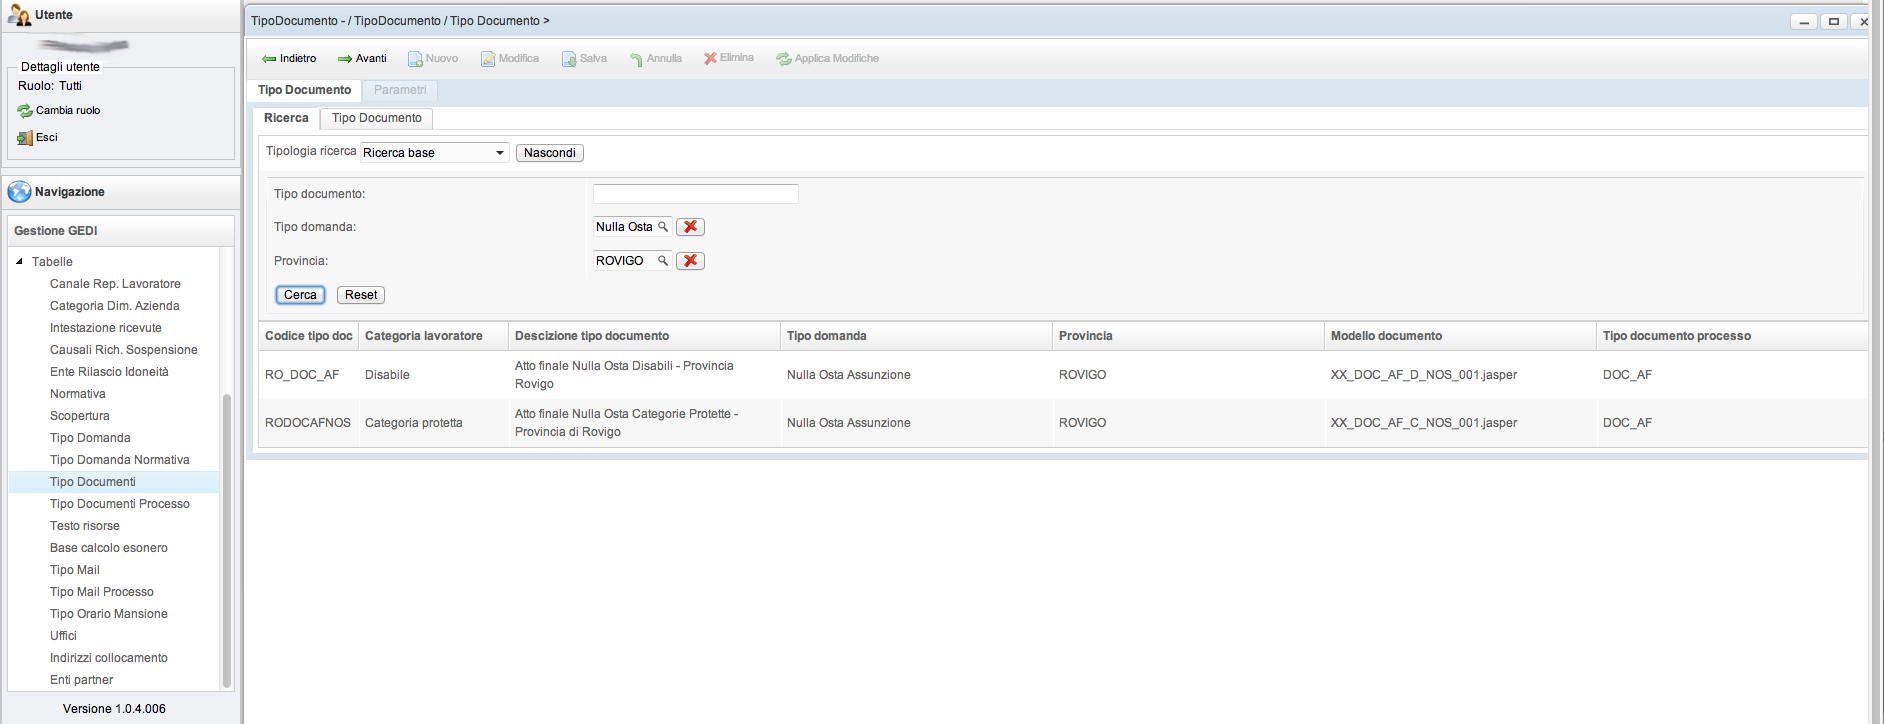
Task: Switch to Tipo Documento sub-tab
Action: coord(377,118)
